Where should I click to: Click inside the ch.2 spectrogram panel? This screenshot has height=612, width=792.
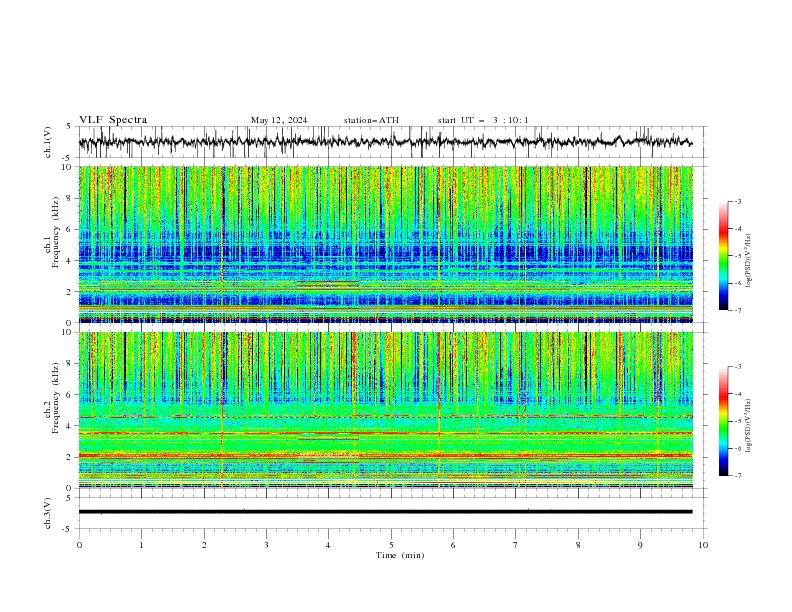click(385, 410)
